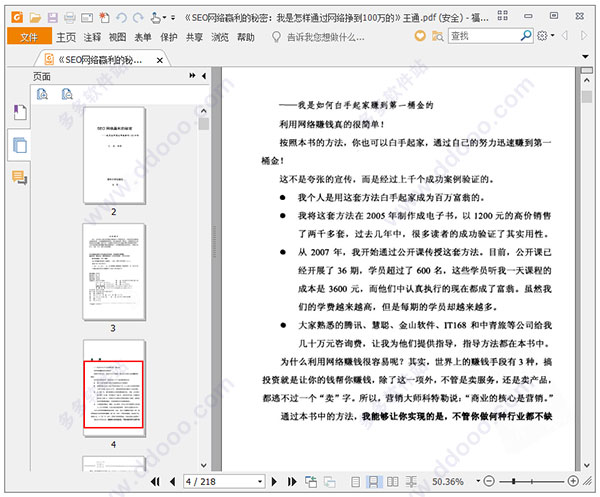Undo the last action
The width and height of the screenshot is (600, 497).
coord(121,17)
